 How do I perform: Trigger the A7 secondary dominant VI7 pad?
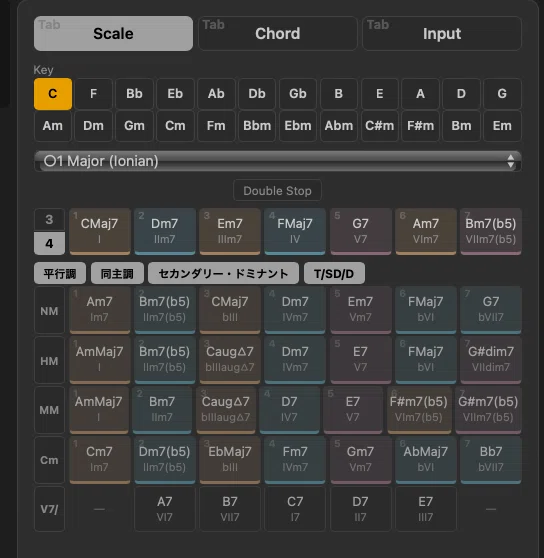165,509
